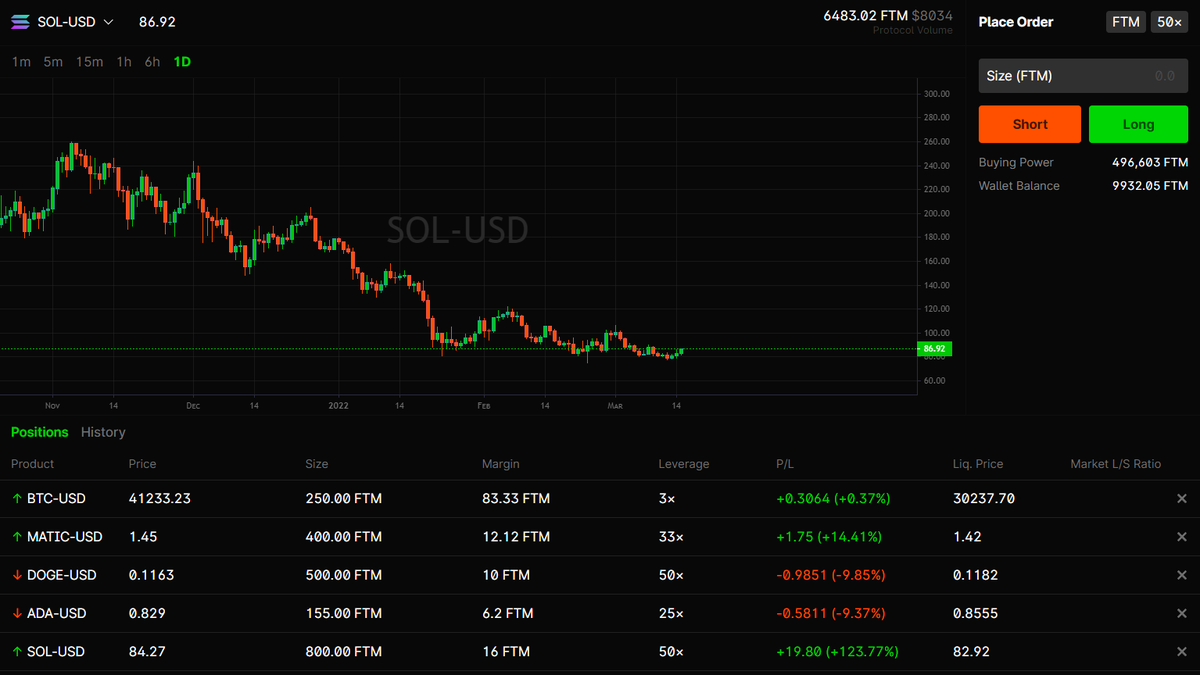
Task: Click the FTM currency button
Action: 1126,22
